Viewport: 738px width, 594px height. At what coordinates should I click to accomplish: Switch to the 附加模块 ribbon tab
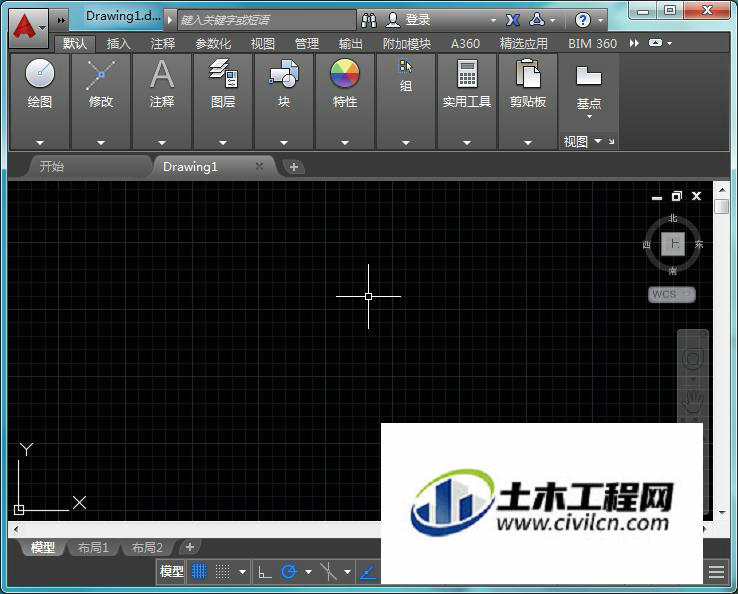pyautogui.click(x=407, y=44)
